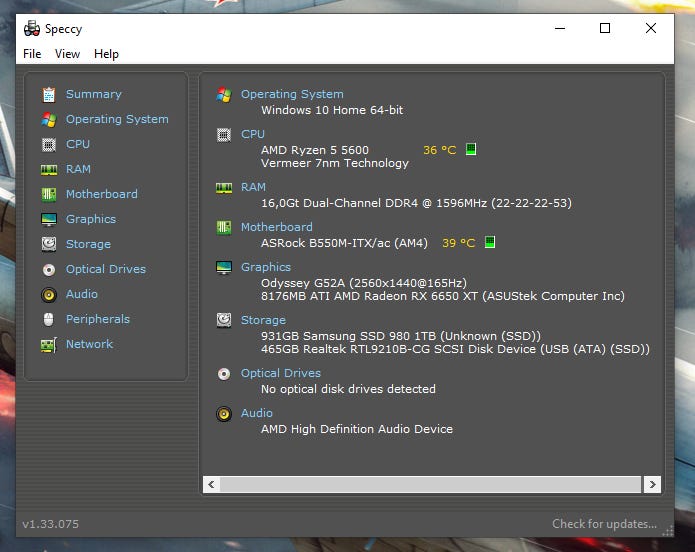This screenshot has width=695, height=552.
Task: Click the Motherboard icon in summary panel
Action: pyautogui.click(x=224, y=227)
